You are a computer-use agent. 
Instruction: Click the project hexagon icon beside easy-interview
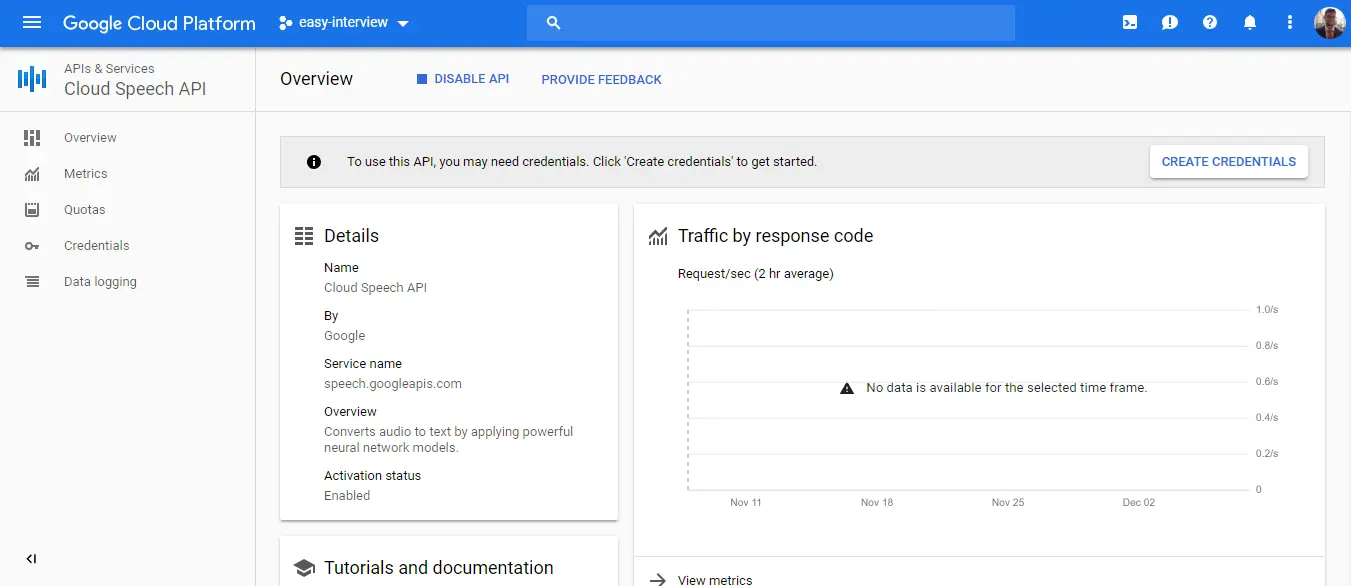286,23
